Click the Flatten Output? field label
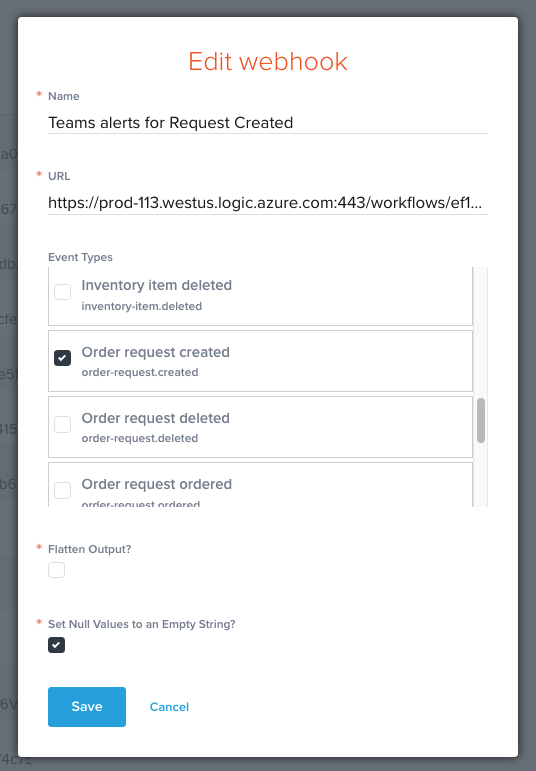The image size is (536, 771). click(89, 549)
